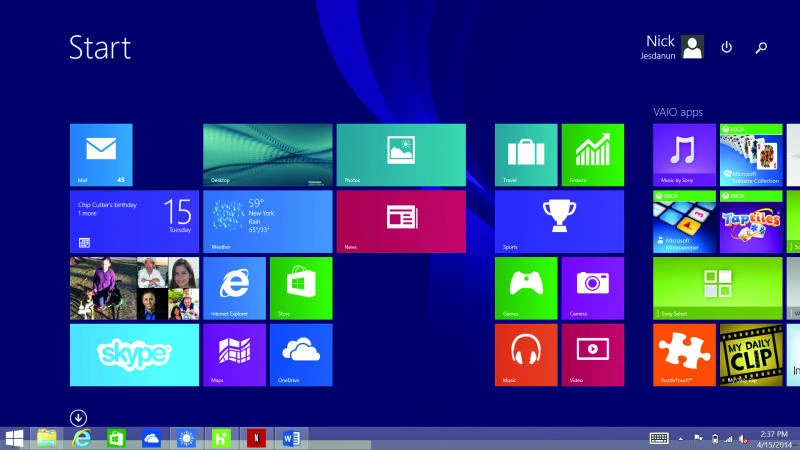800x450 pixels.
Task: Click the VAIO apps group heading
Action: pyautogui.click(x=678, y=112)
